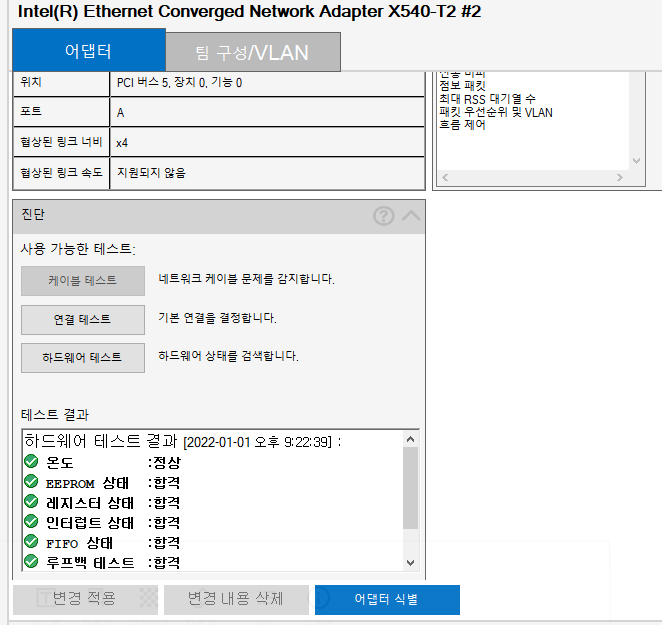
Task: Click the adapter title X540-T2 #2
Action: click(x=250, y=11)
